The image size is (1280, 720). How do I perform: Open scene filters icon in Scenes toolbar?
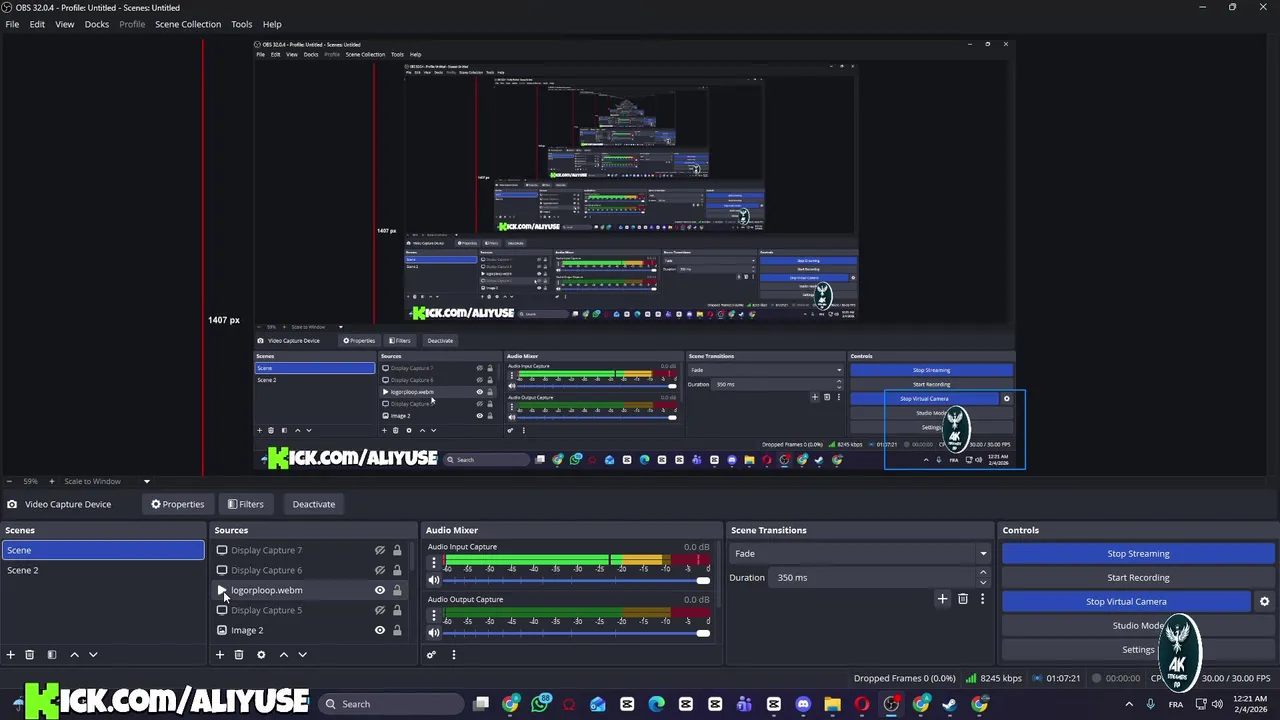pyautogui.click(x=52, y=655)
